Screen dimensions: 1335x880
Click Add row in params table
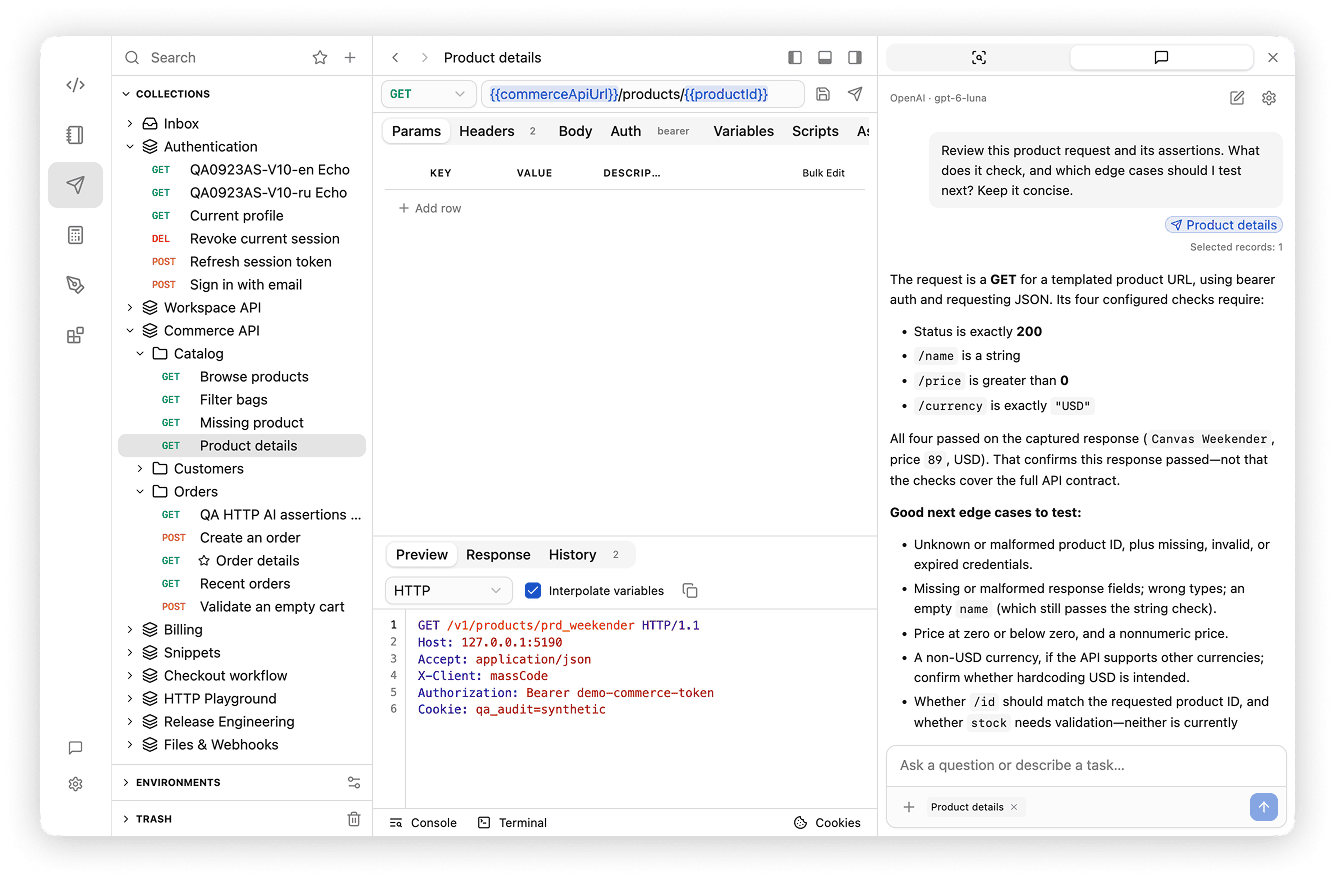[x=430, y=208]
